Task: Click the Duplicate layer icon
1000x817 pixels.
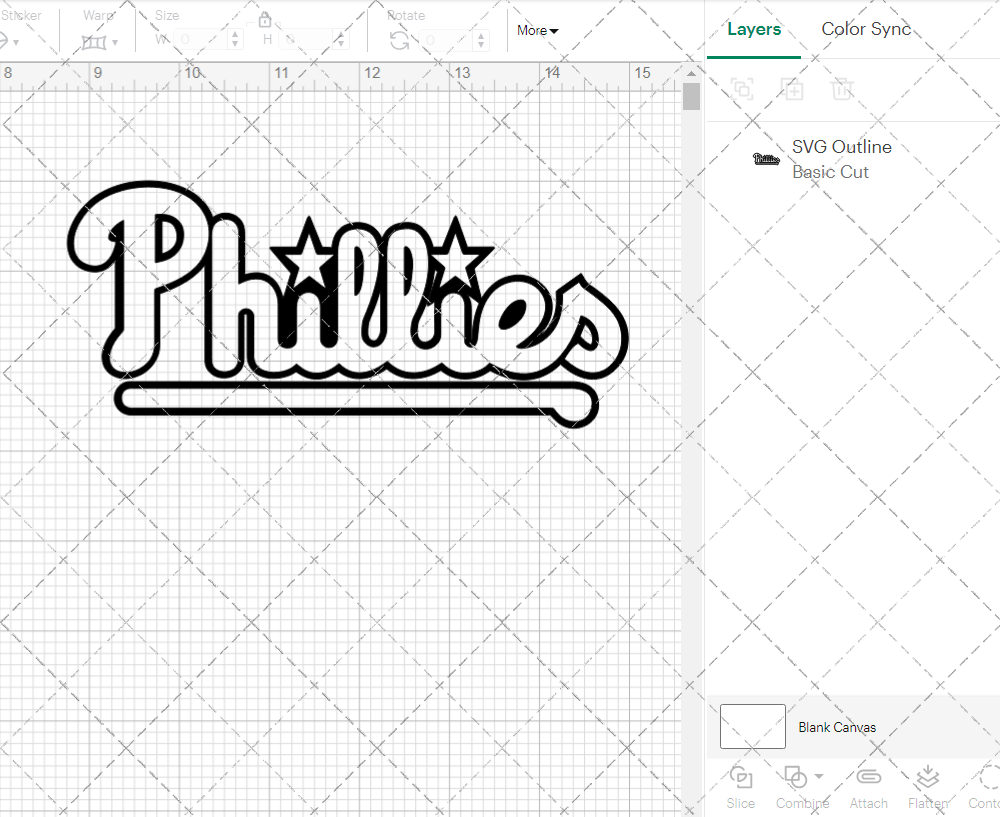Action: 792,89
